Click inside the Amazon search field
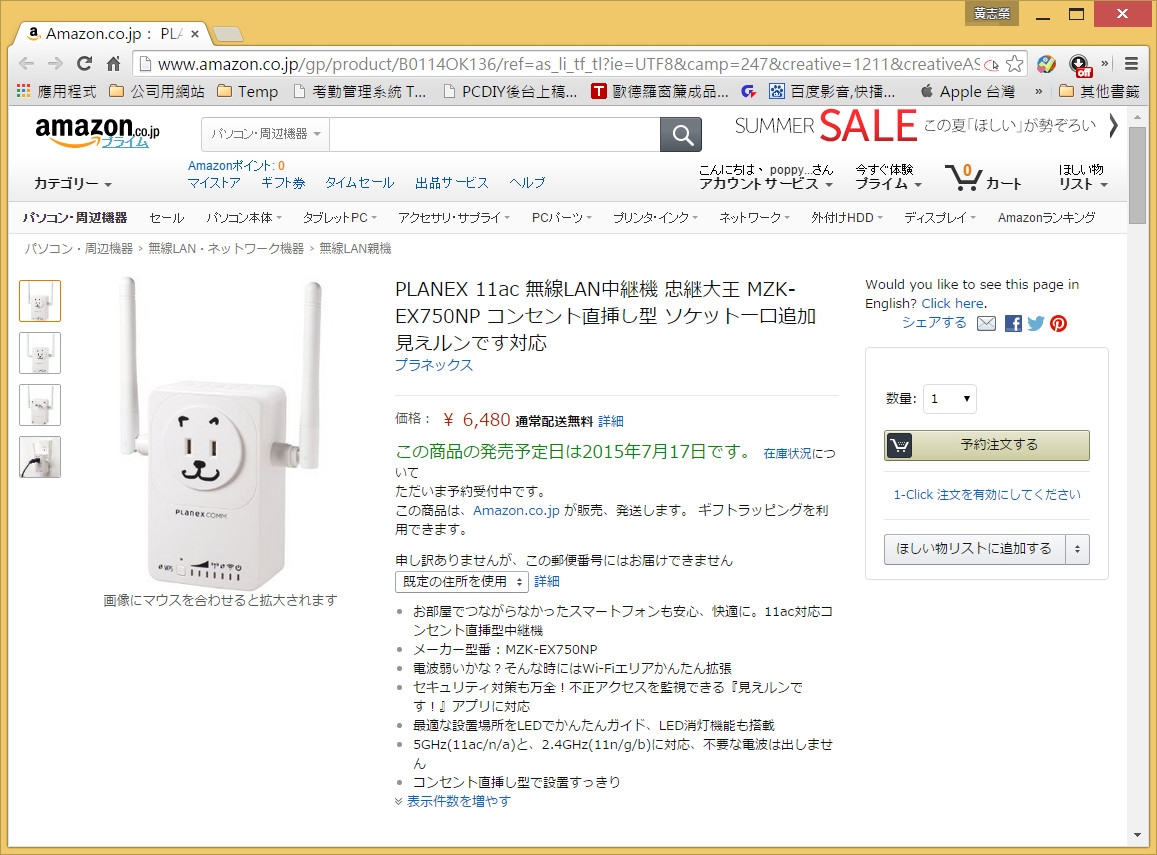Screen dimensions: 1157x855 coord(494,134)
